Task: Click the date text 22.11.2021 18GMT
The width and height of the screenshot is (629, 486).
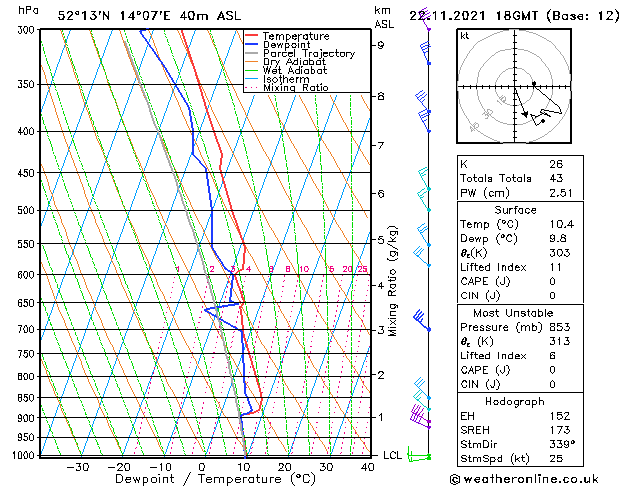Action: tap(474, 16)
